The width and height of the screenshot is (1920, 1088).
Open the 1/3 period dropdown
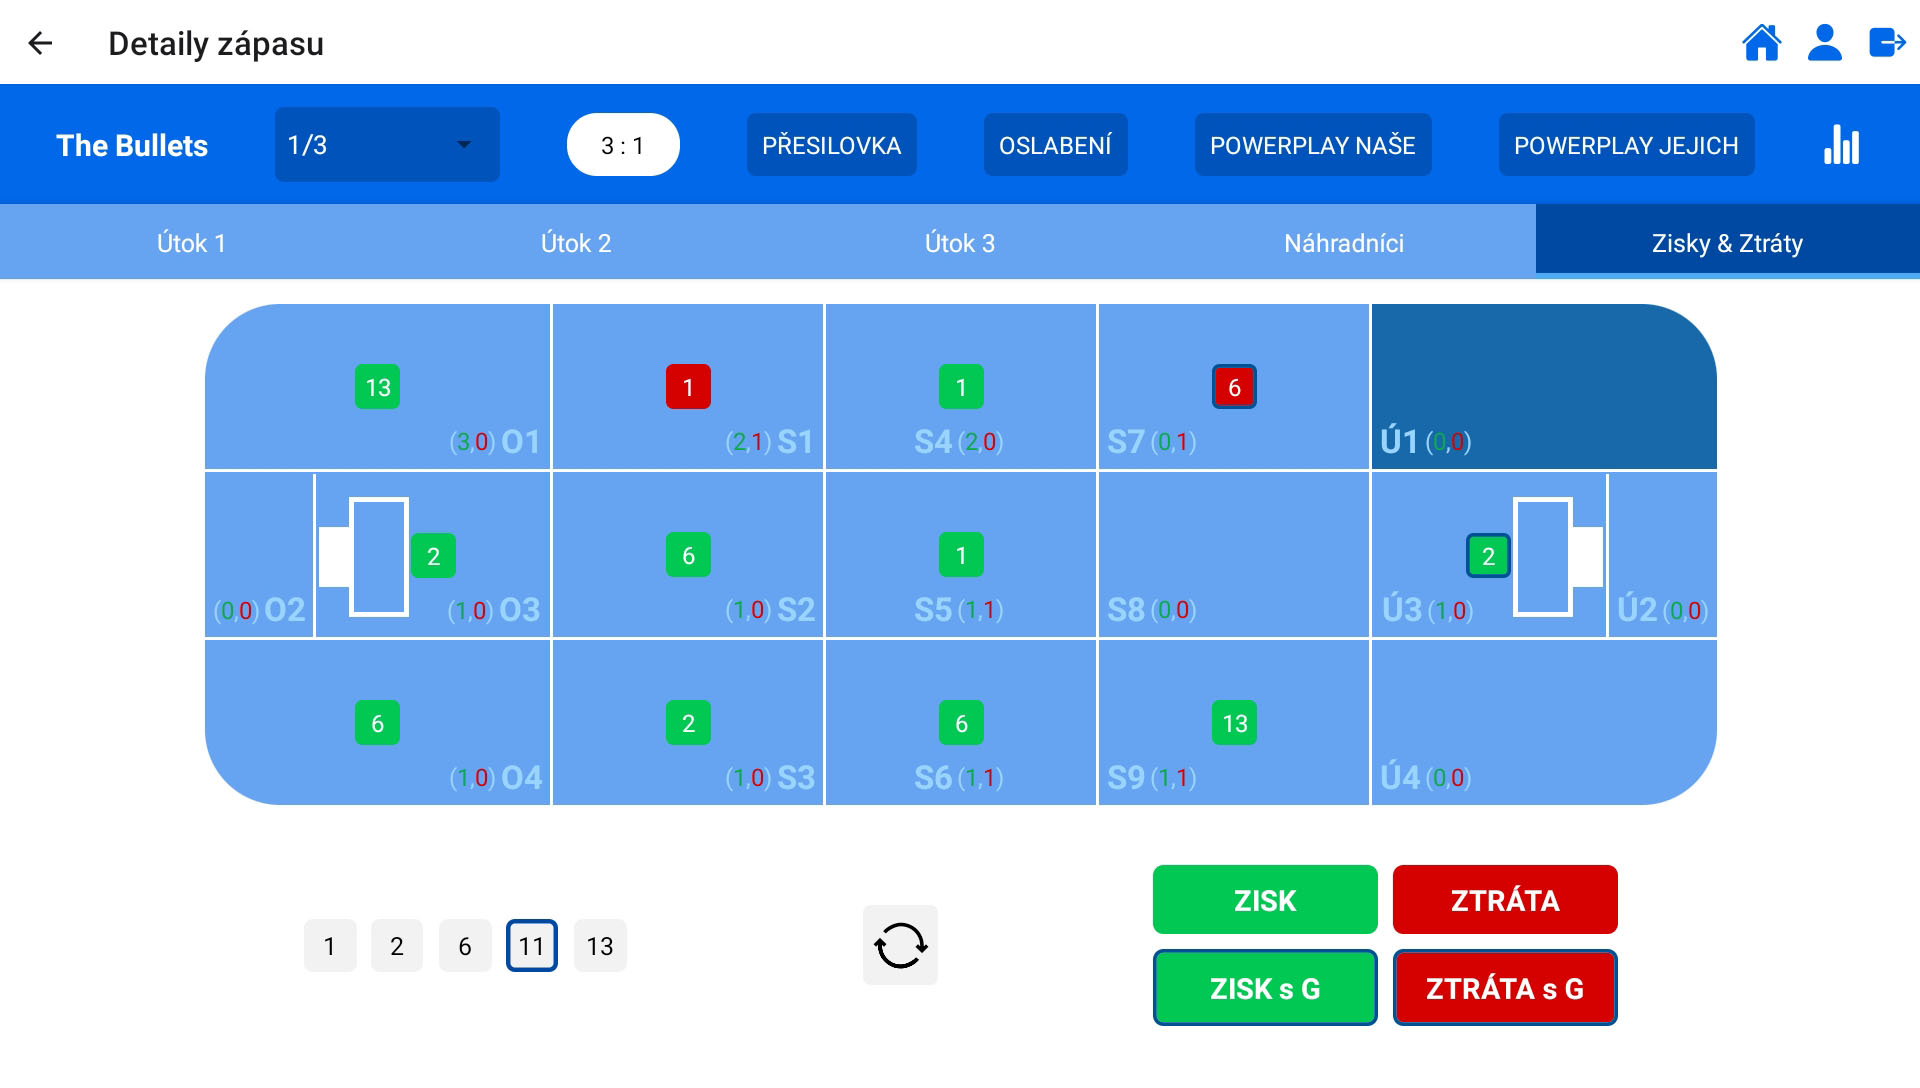[386, 146]
